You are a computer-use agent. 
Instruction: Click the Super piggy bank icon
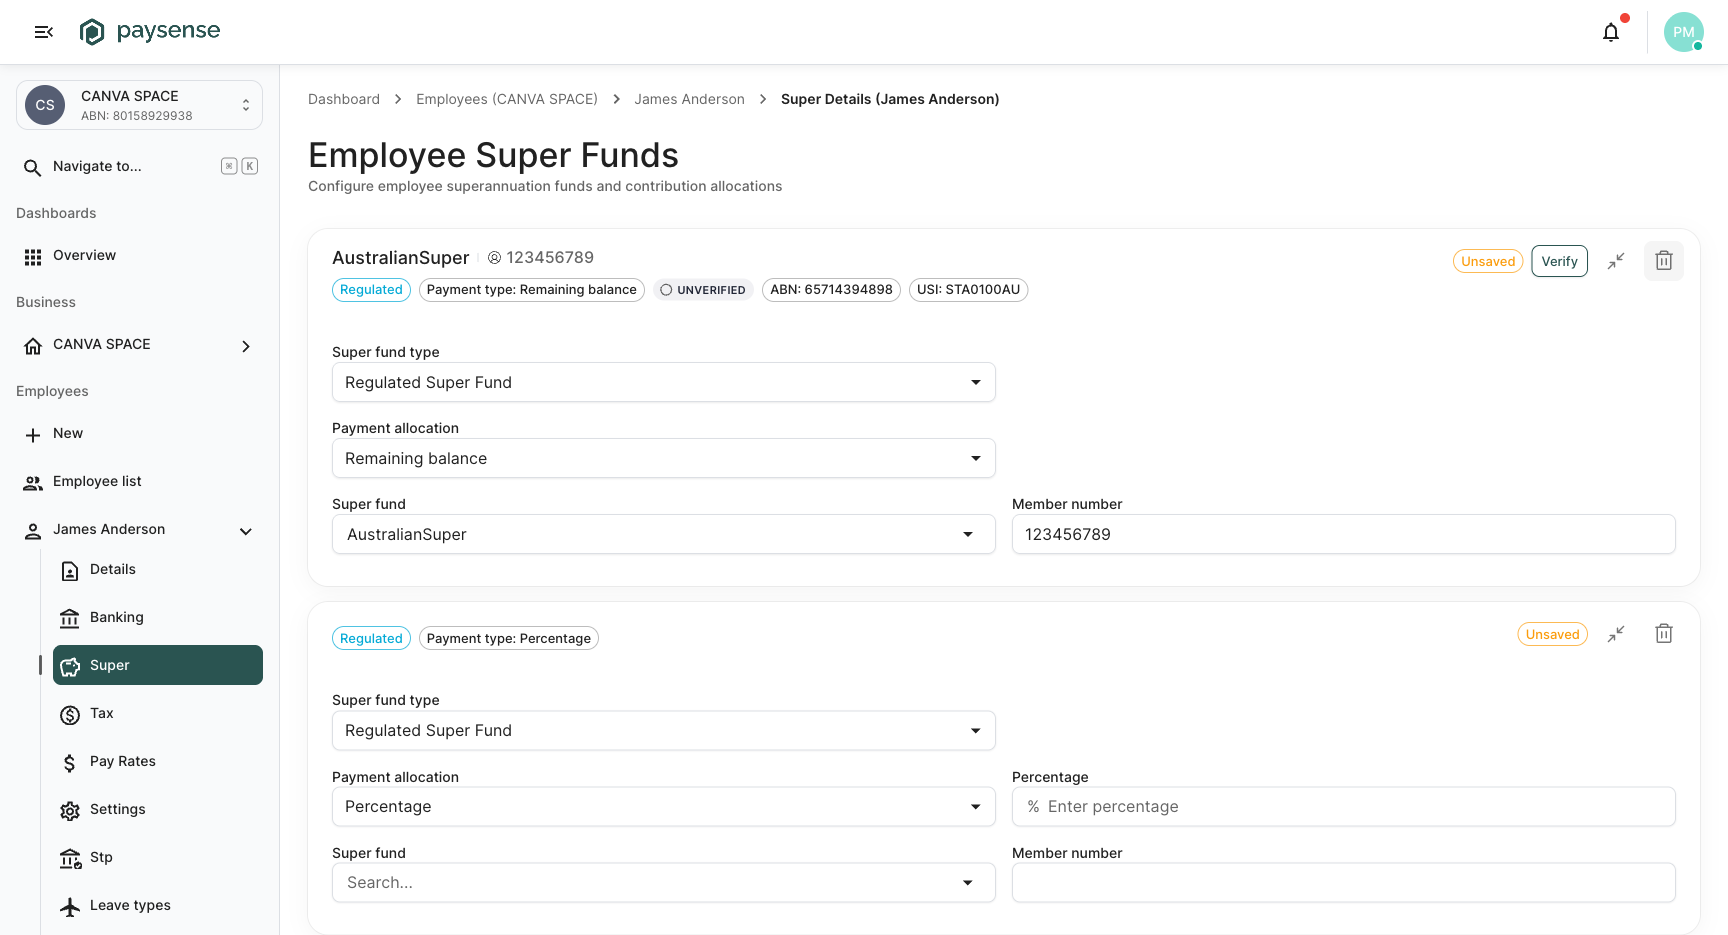(70, 667)
